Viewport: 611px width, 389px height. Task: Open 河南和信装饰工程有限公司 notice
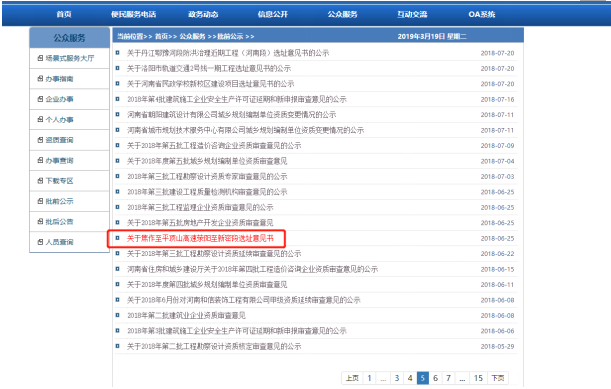[244, 300]
